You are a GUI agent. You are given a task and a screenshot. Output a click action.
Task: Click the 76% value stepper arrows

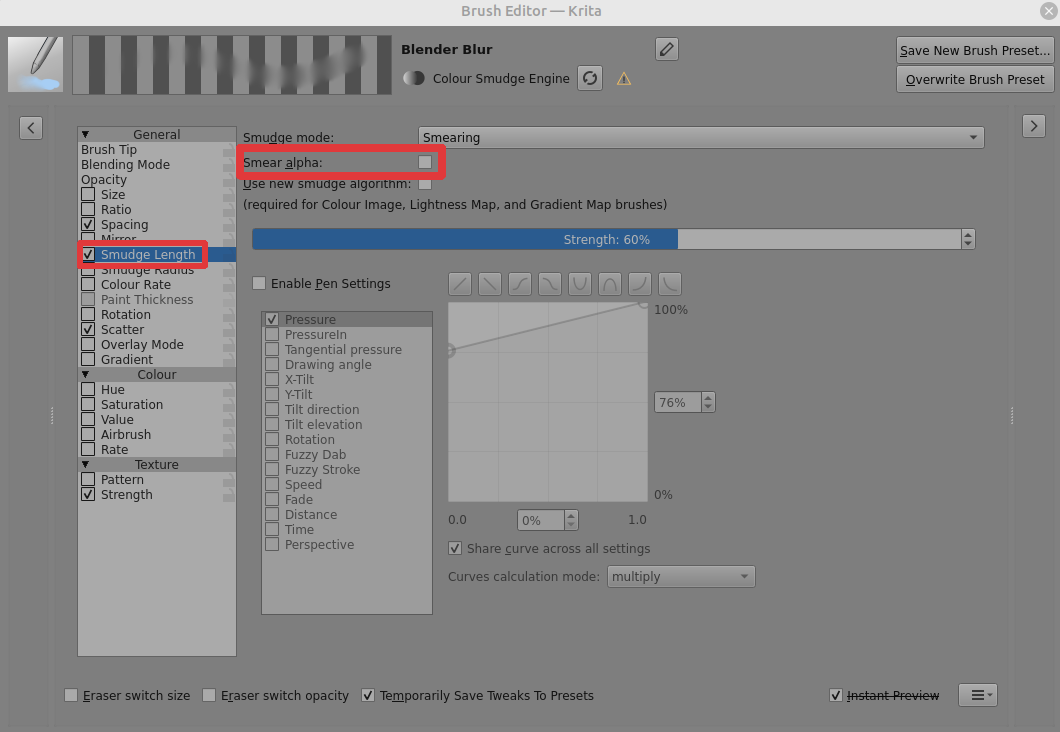pos(708,402)
